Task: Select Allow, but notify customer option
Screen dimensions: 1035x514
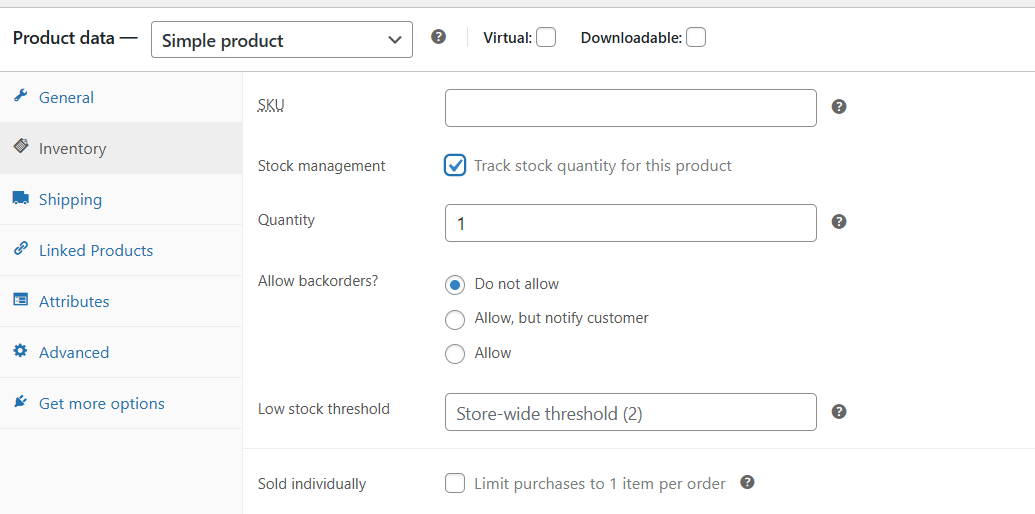Action: 455,319
